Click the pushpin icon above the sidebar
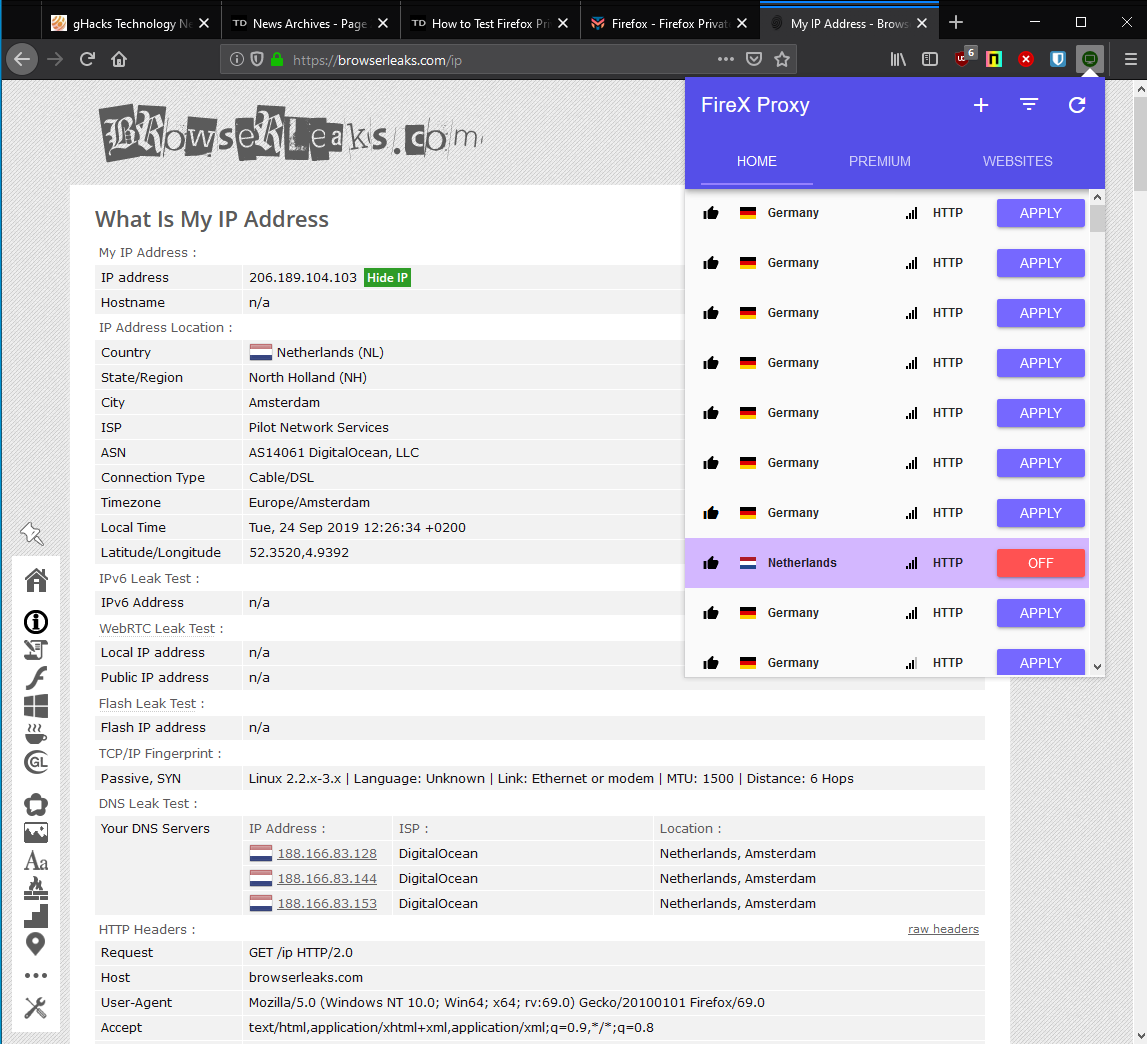Image resolution: width=1147 pixels, height=1044 pixels. 32,533
